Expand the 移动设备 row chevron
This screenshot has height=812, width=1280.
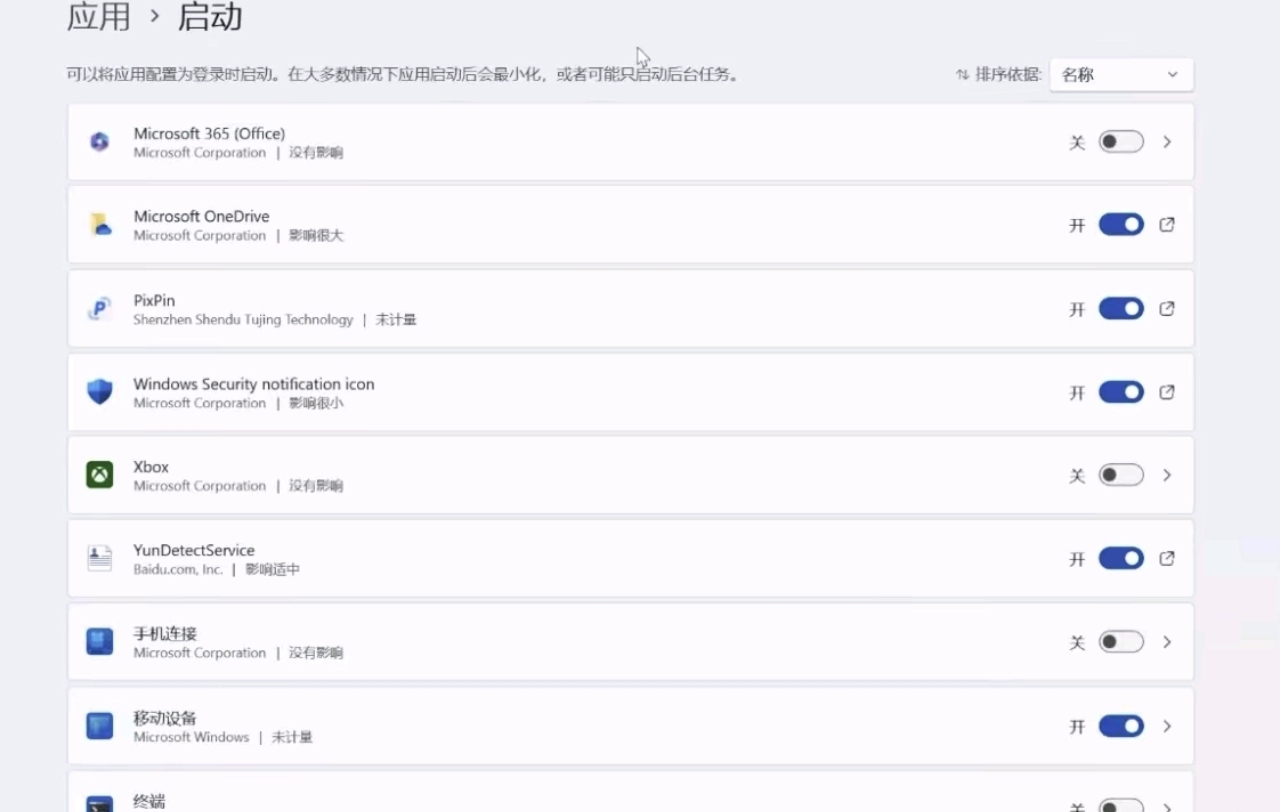click(x=1167, y=726)
